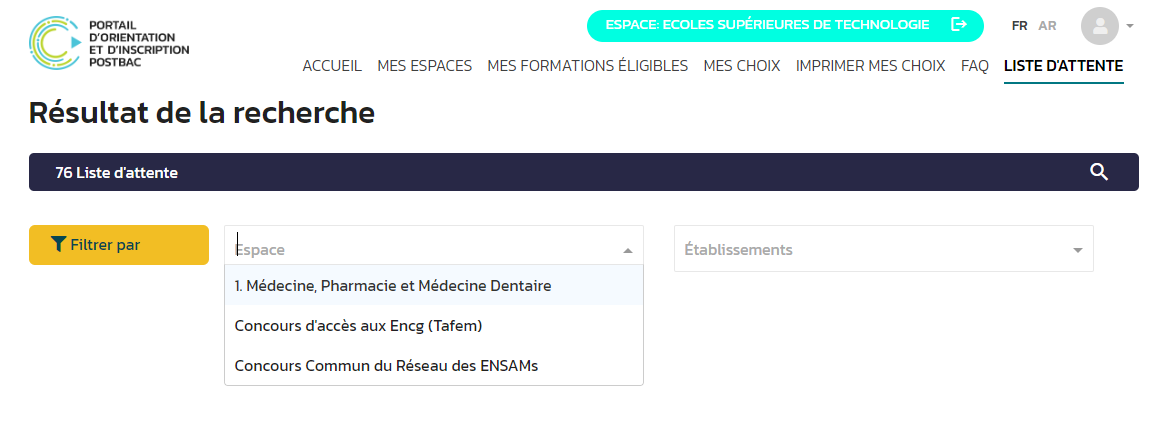Click the search magnifier icon
Image resolution: width=1155 pixels, height=426 pixels.
(x=1099, y=172)
